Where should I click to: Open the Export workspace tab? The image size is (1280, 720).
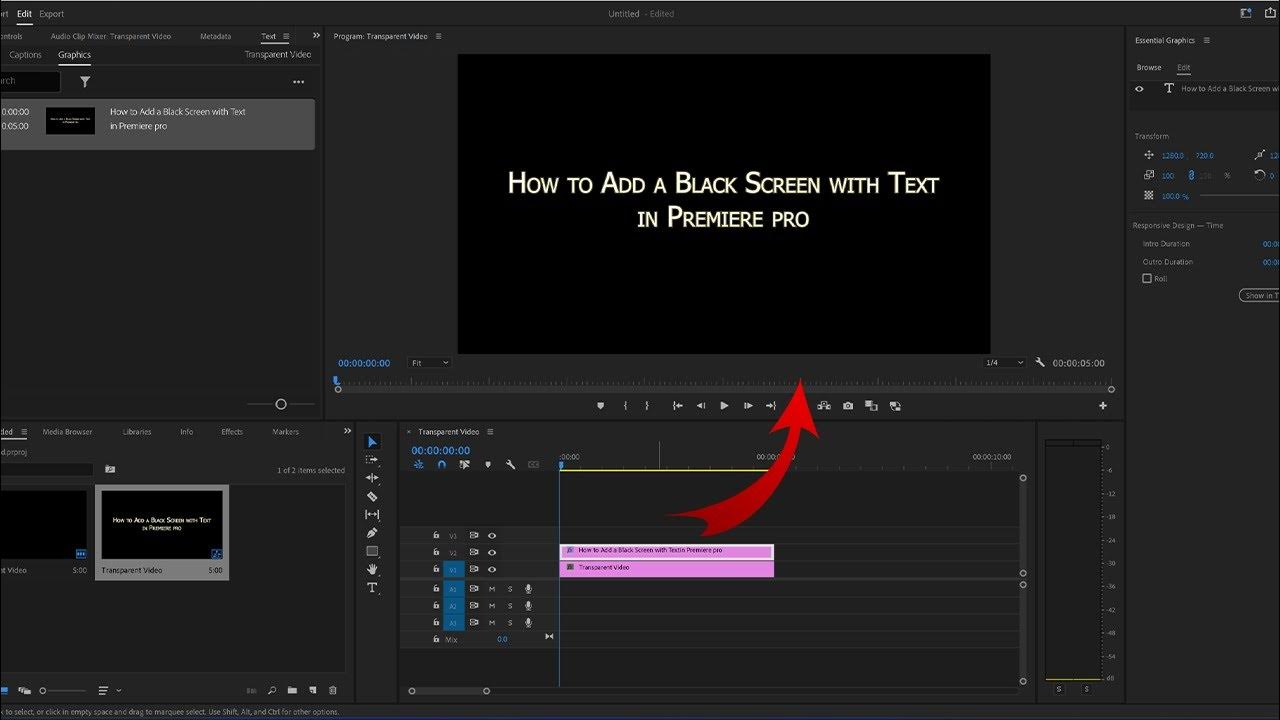(x=52, y=14)
